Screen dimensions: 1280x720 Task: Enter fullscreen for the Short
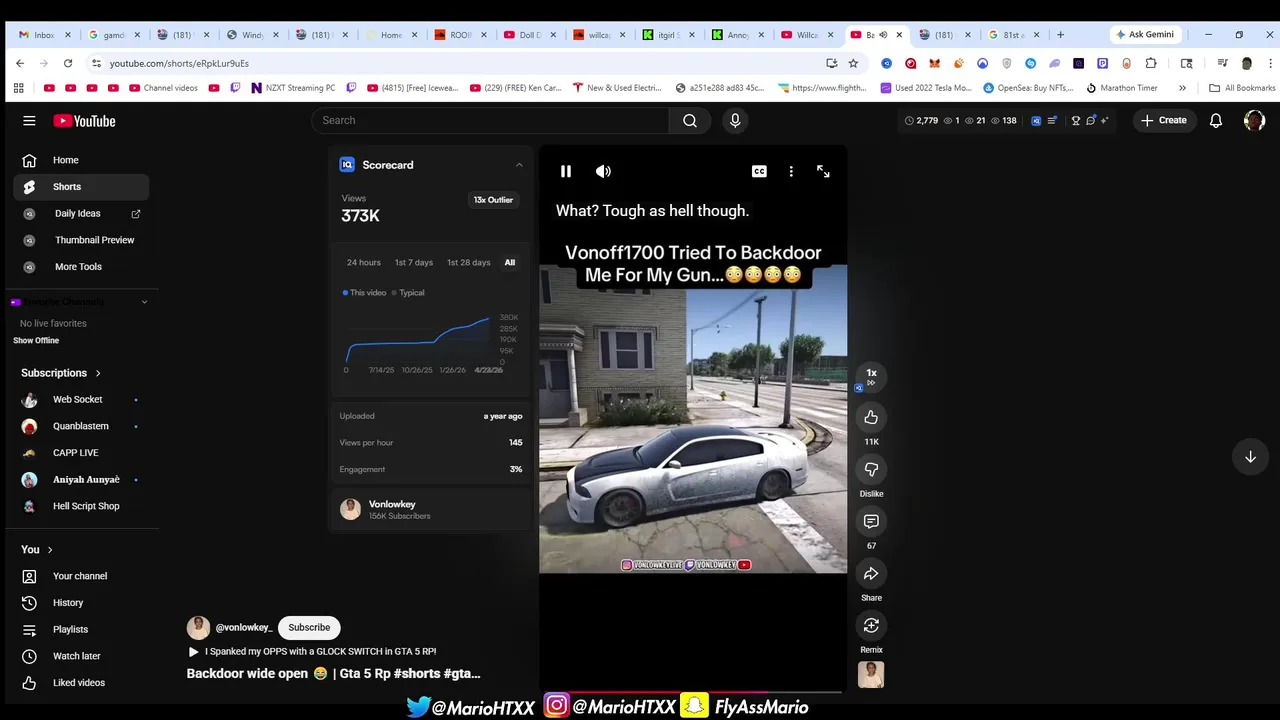tap(823, 171)
